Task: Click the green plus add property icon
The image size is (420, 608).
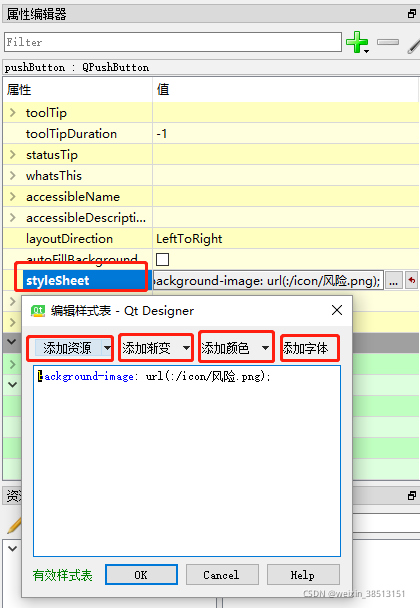Action: click(356, 41)
